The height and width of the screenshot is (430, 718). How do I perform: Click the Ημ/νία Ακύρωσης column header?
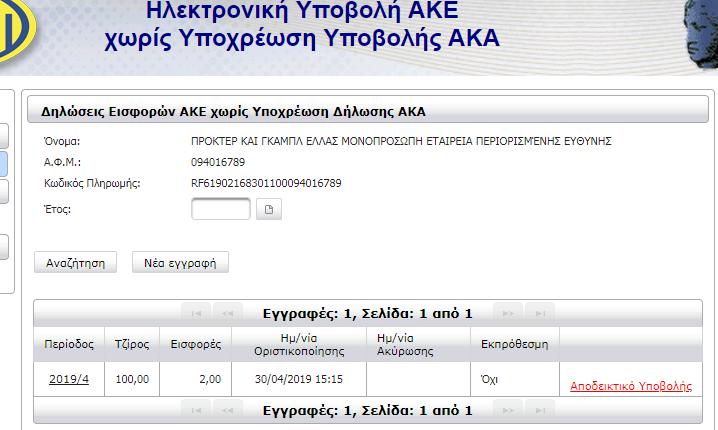pos(419,344)
